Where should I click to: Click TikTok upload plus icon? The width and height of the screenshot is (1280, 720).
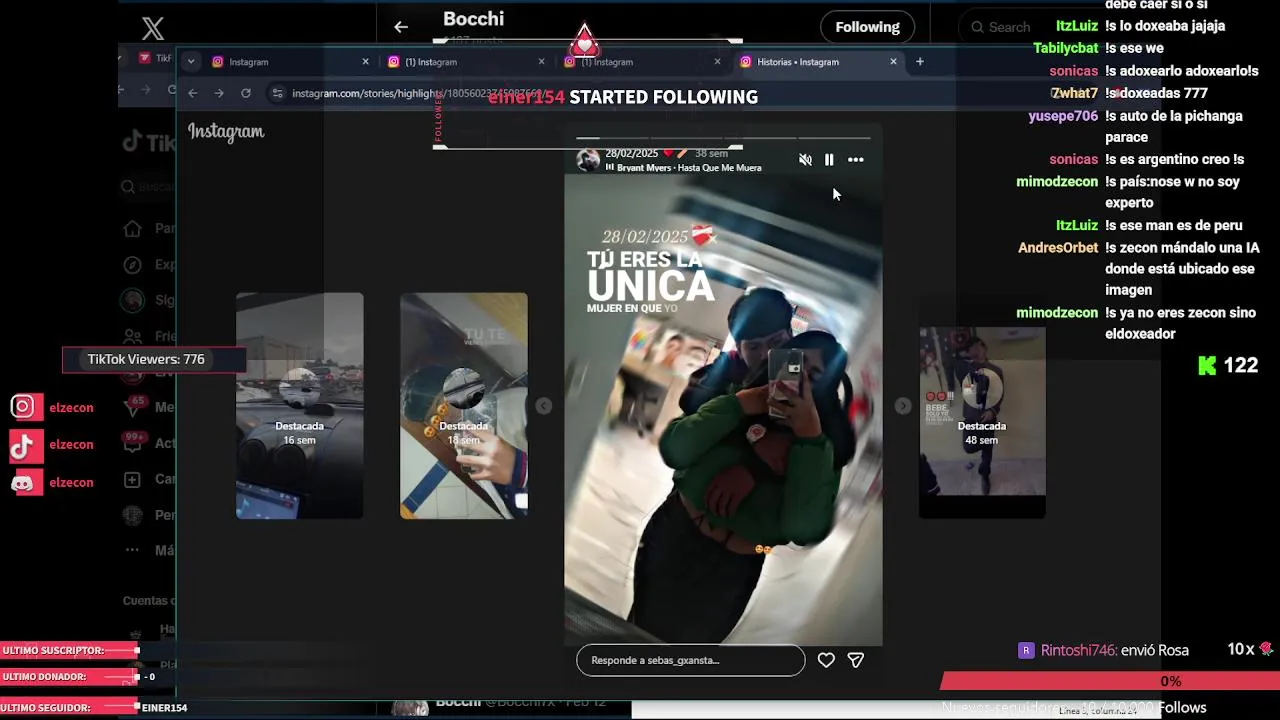[x=132, y=480]
